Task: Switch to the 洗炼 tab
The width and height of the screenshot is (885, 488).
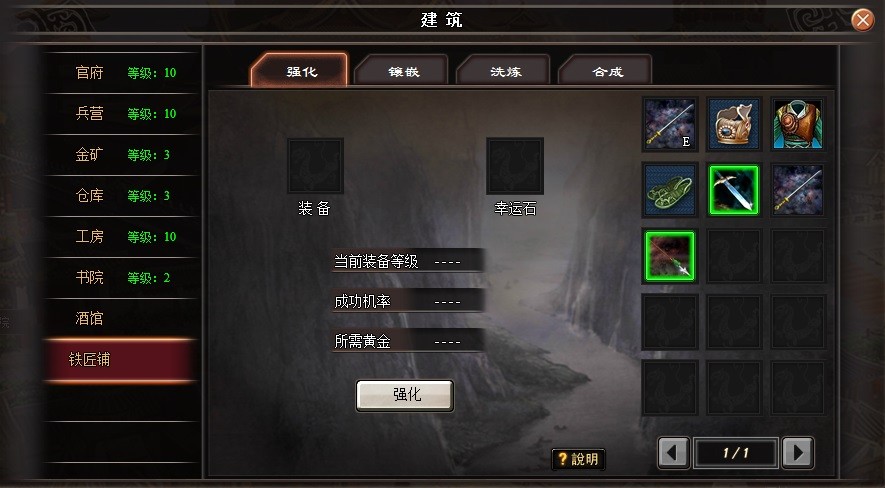Action: (x=505, y=71)
